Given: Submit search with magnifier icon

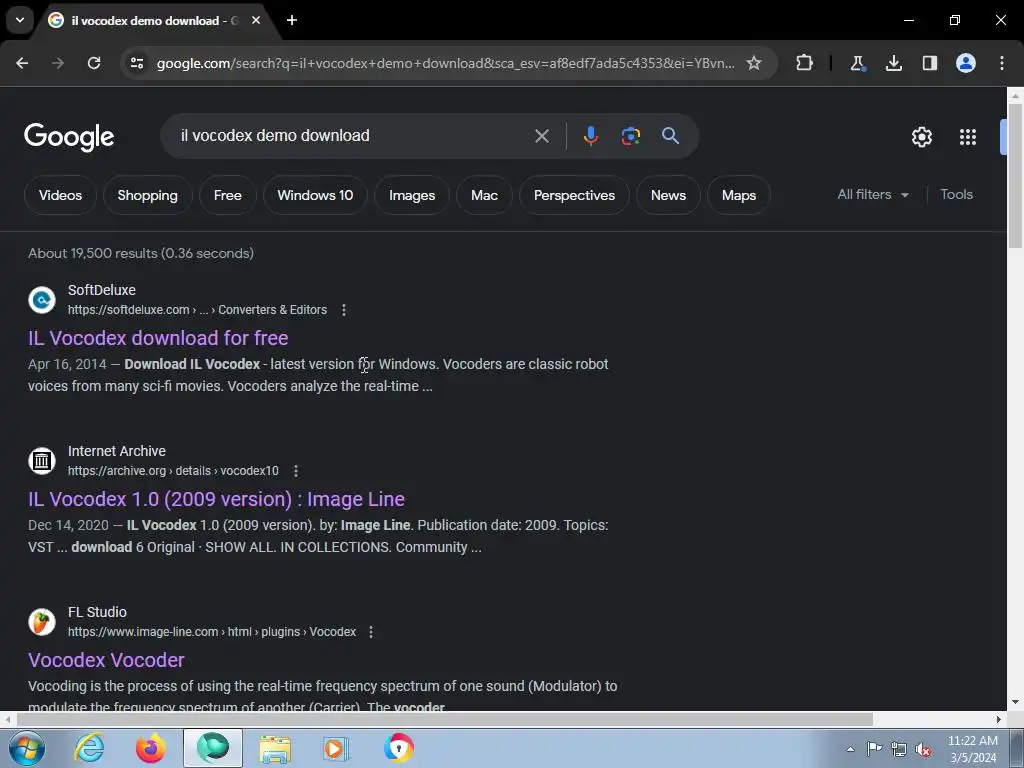Looking at the screenshot, I should tap(670, 136).
